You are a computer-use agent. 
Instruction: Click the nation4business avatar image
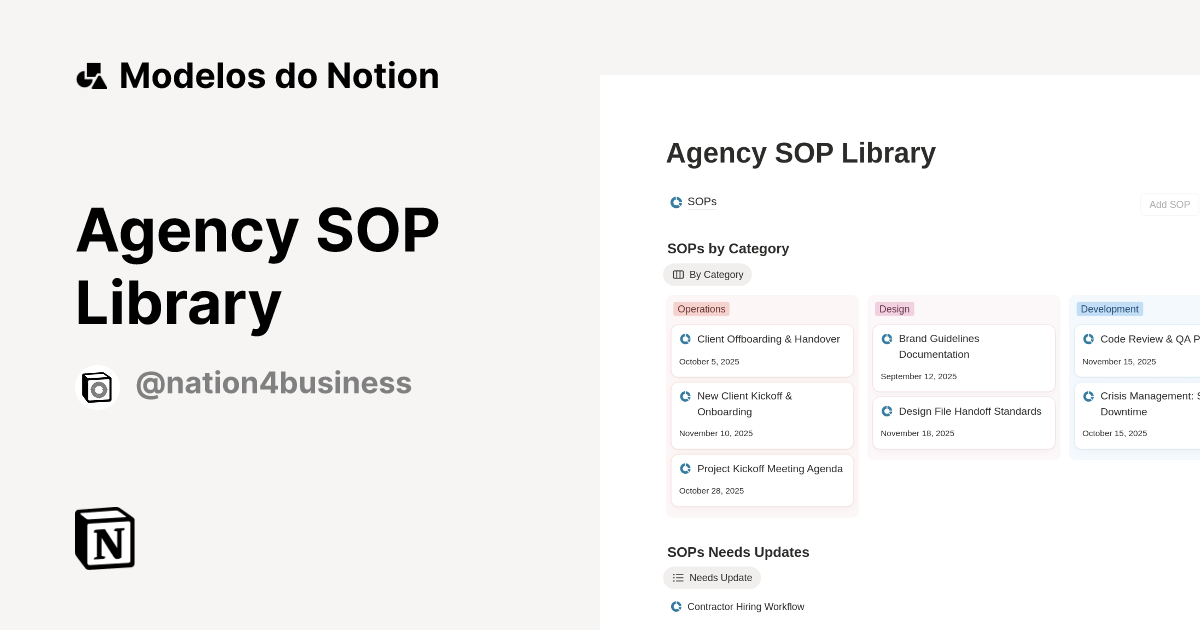pyautogui.click(x=98, y=387)
